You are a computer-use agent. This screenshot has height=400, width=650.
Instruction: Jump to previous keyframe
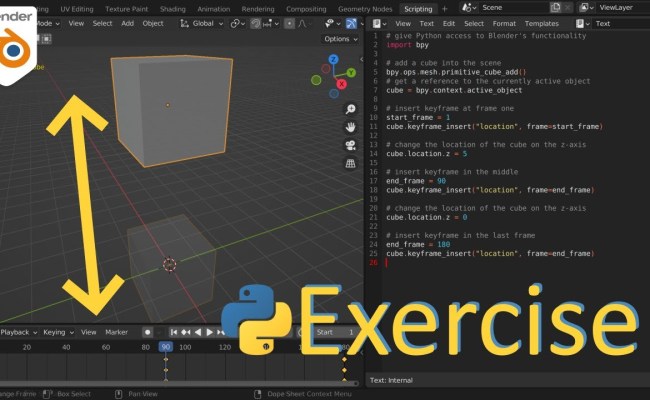pyautogui.click(x=186, y=332)
